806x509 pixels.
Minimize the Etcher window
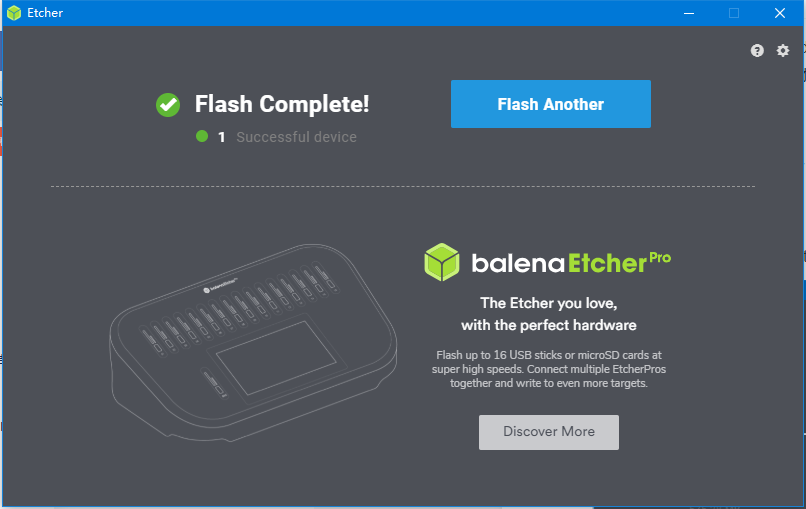[689, 13]
